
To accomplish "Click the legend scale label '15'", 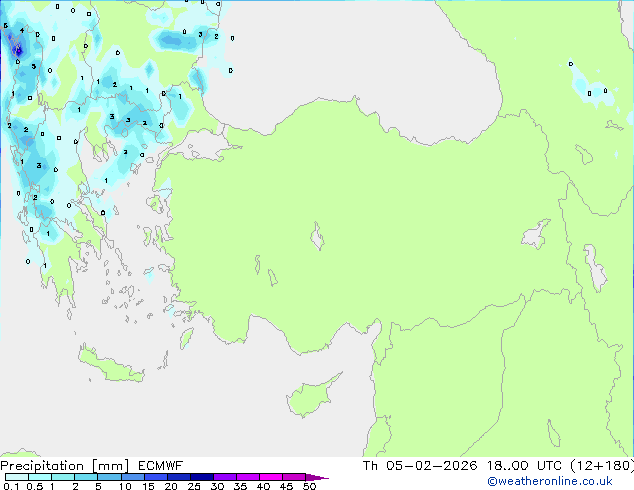I will click(x=148, y=486).
